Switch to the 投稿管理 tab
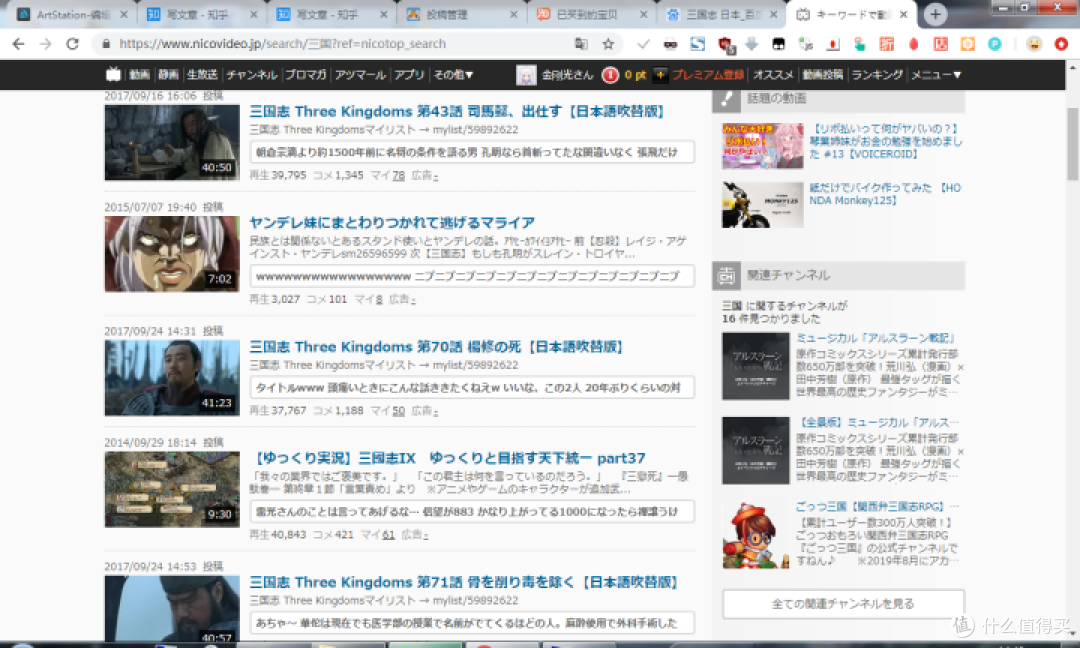Screen dimensions: 1080x648 coord(461,14)
